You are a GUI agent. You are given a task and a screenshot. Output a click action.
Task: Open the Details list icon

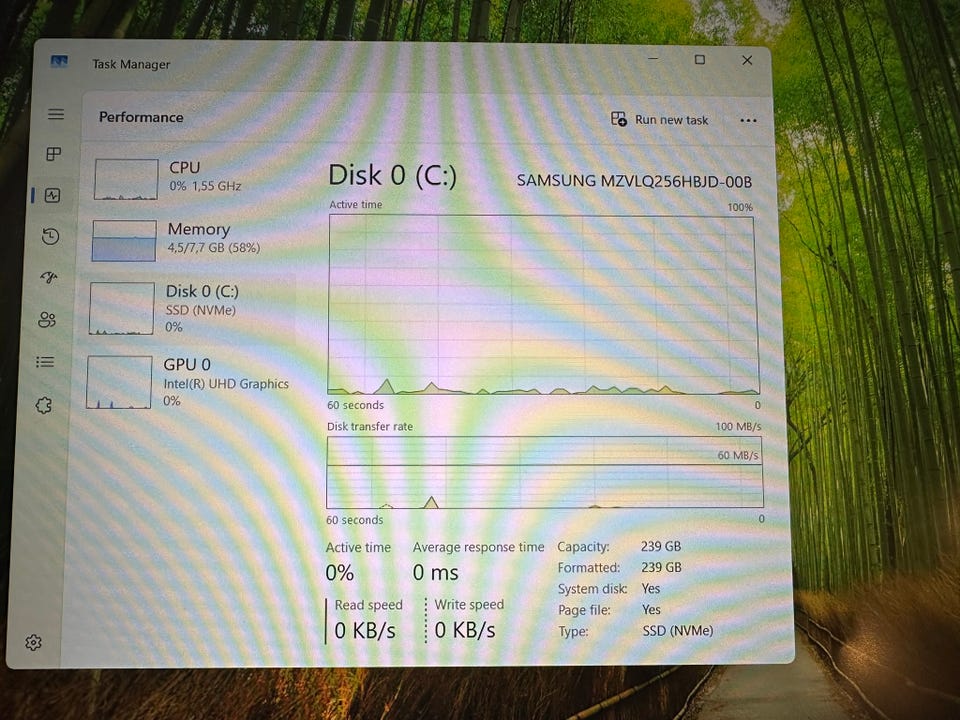(x=45, y=362)
